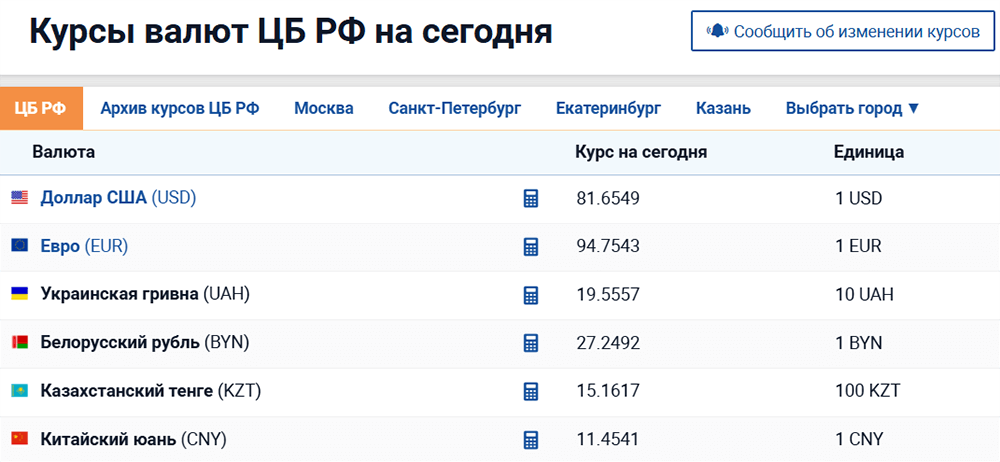
Task: Expand the "Выбрать город" dropdown
Action: point(852,109)
